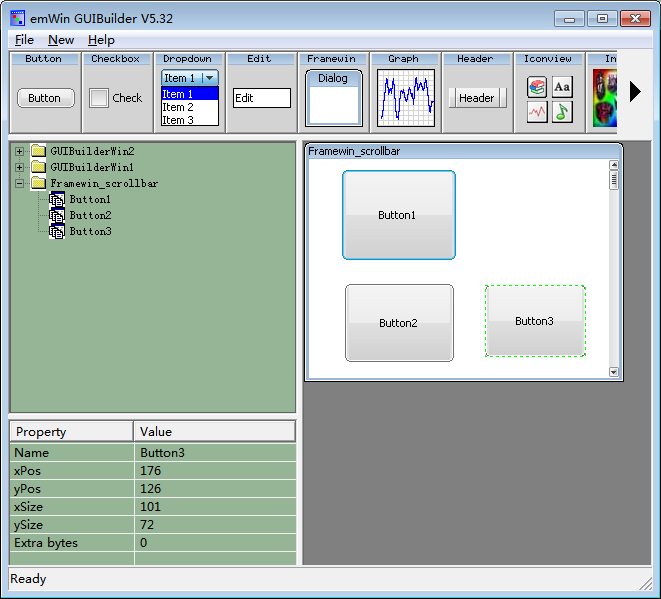
Task: Click the yPos property label
Action: coord(27,489)
